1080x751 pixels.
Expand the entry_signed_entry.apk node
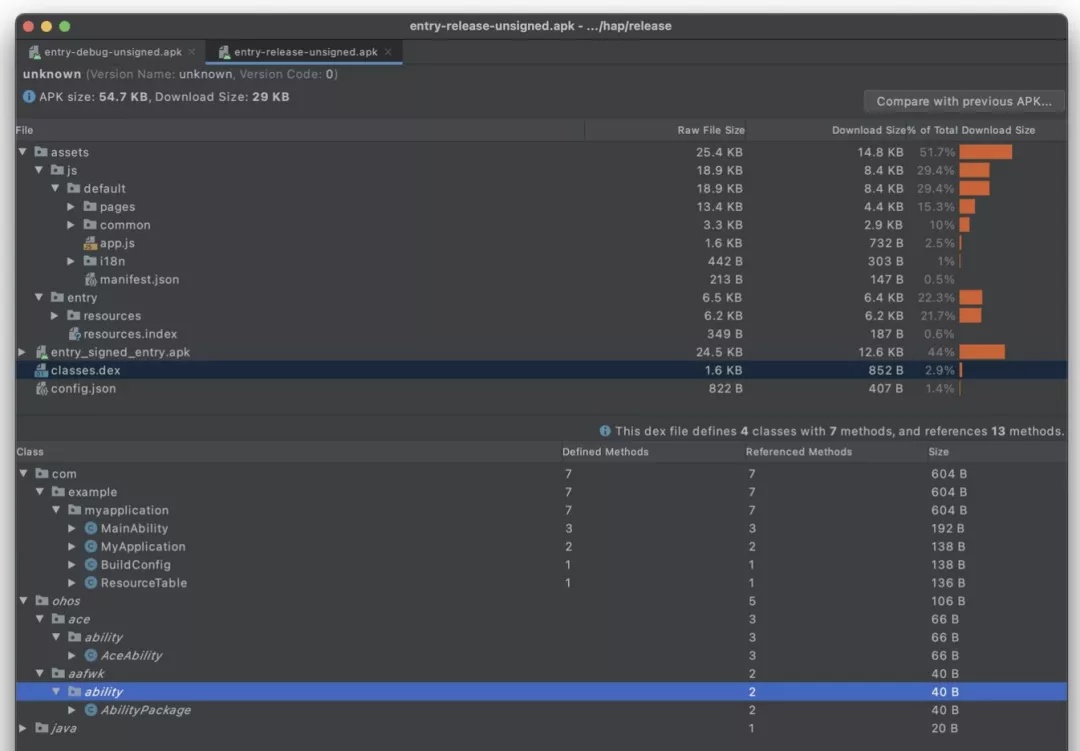(x=22, y=352)
